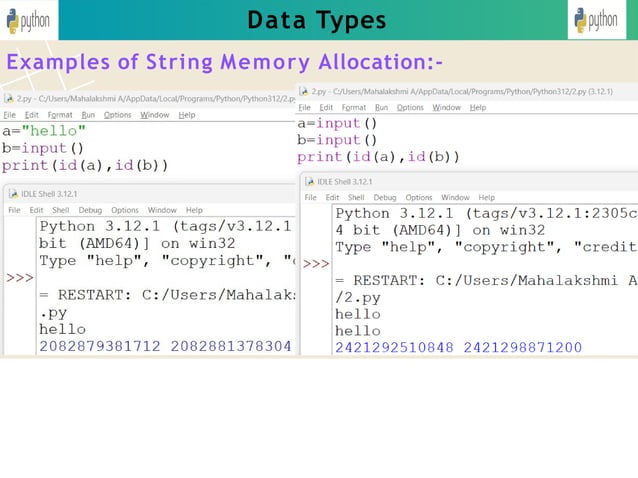
Task: Click 'Examples of String Memory Allocation' heading
Action: click(x=225, y=63)
